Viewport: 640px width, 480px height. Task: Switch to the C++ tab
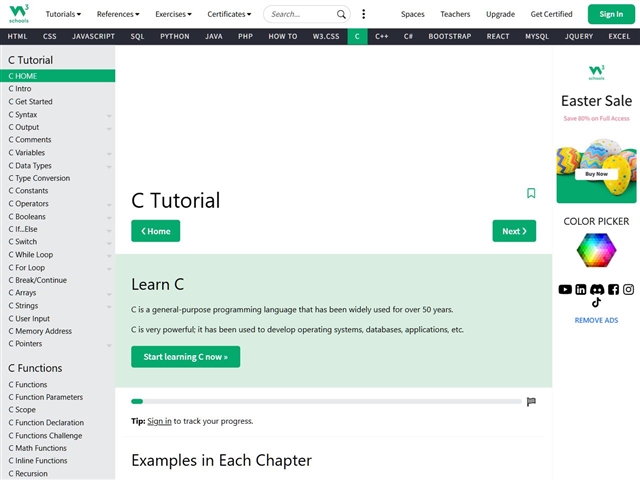[x=382, y=36]
